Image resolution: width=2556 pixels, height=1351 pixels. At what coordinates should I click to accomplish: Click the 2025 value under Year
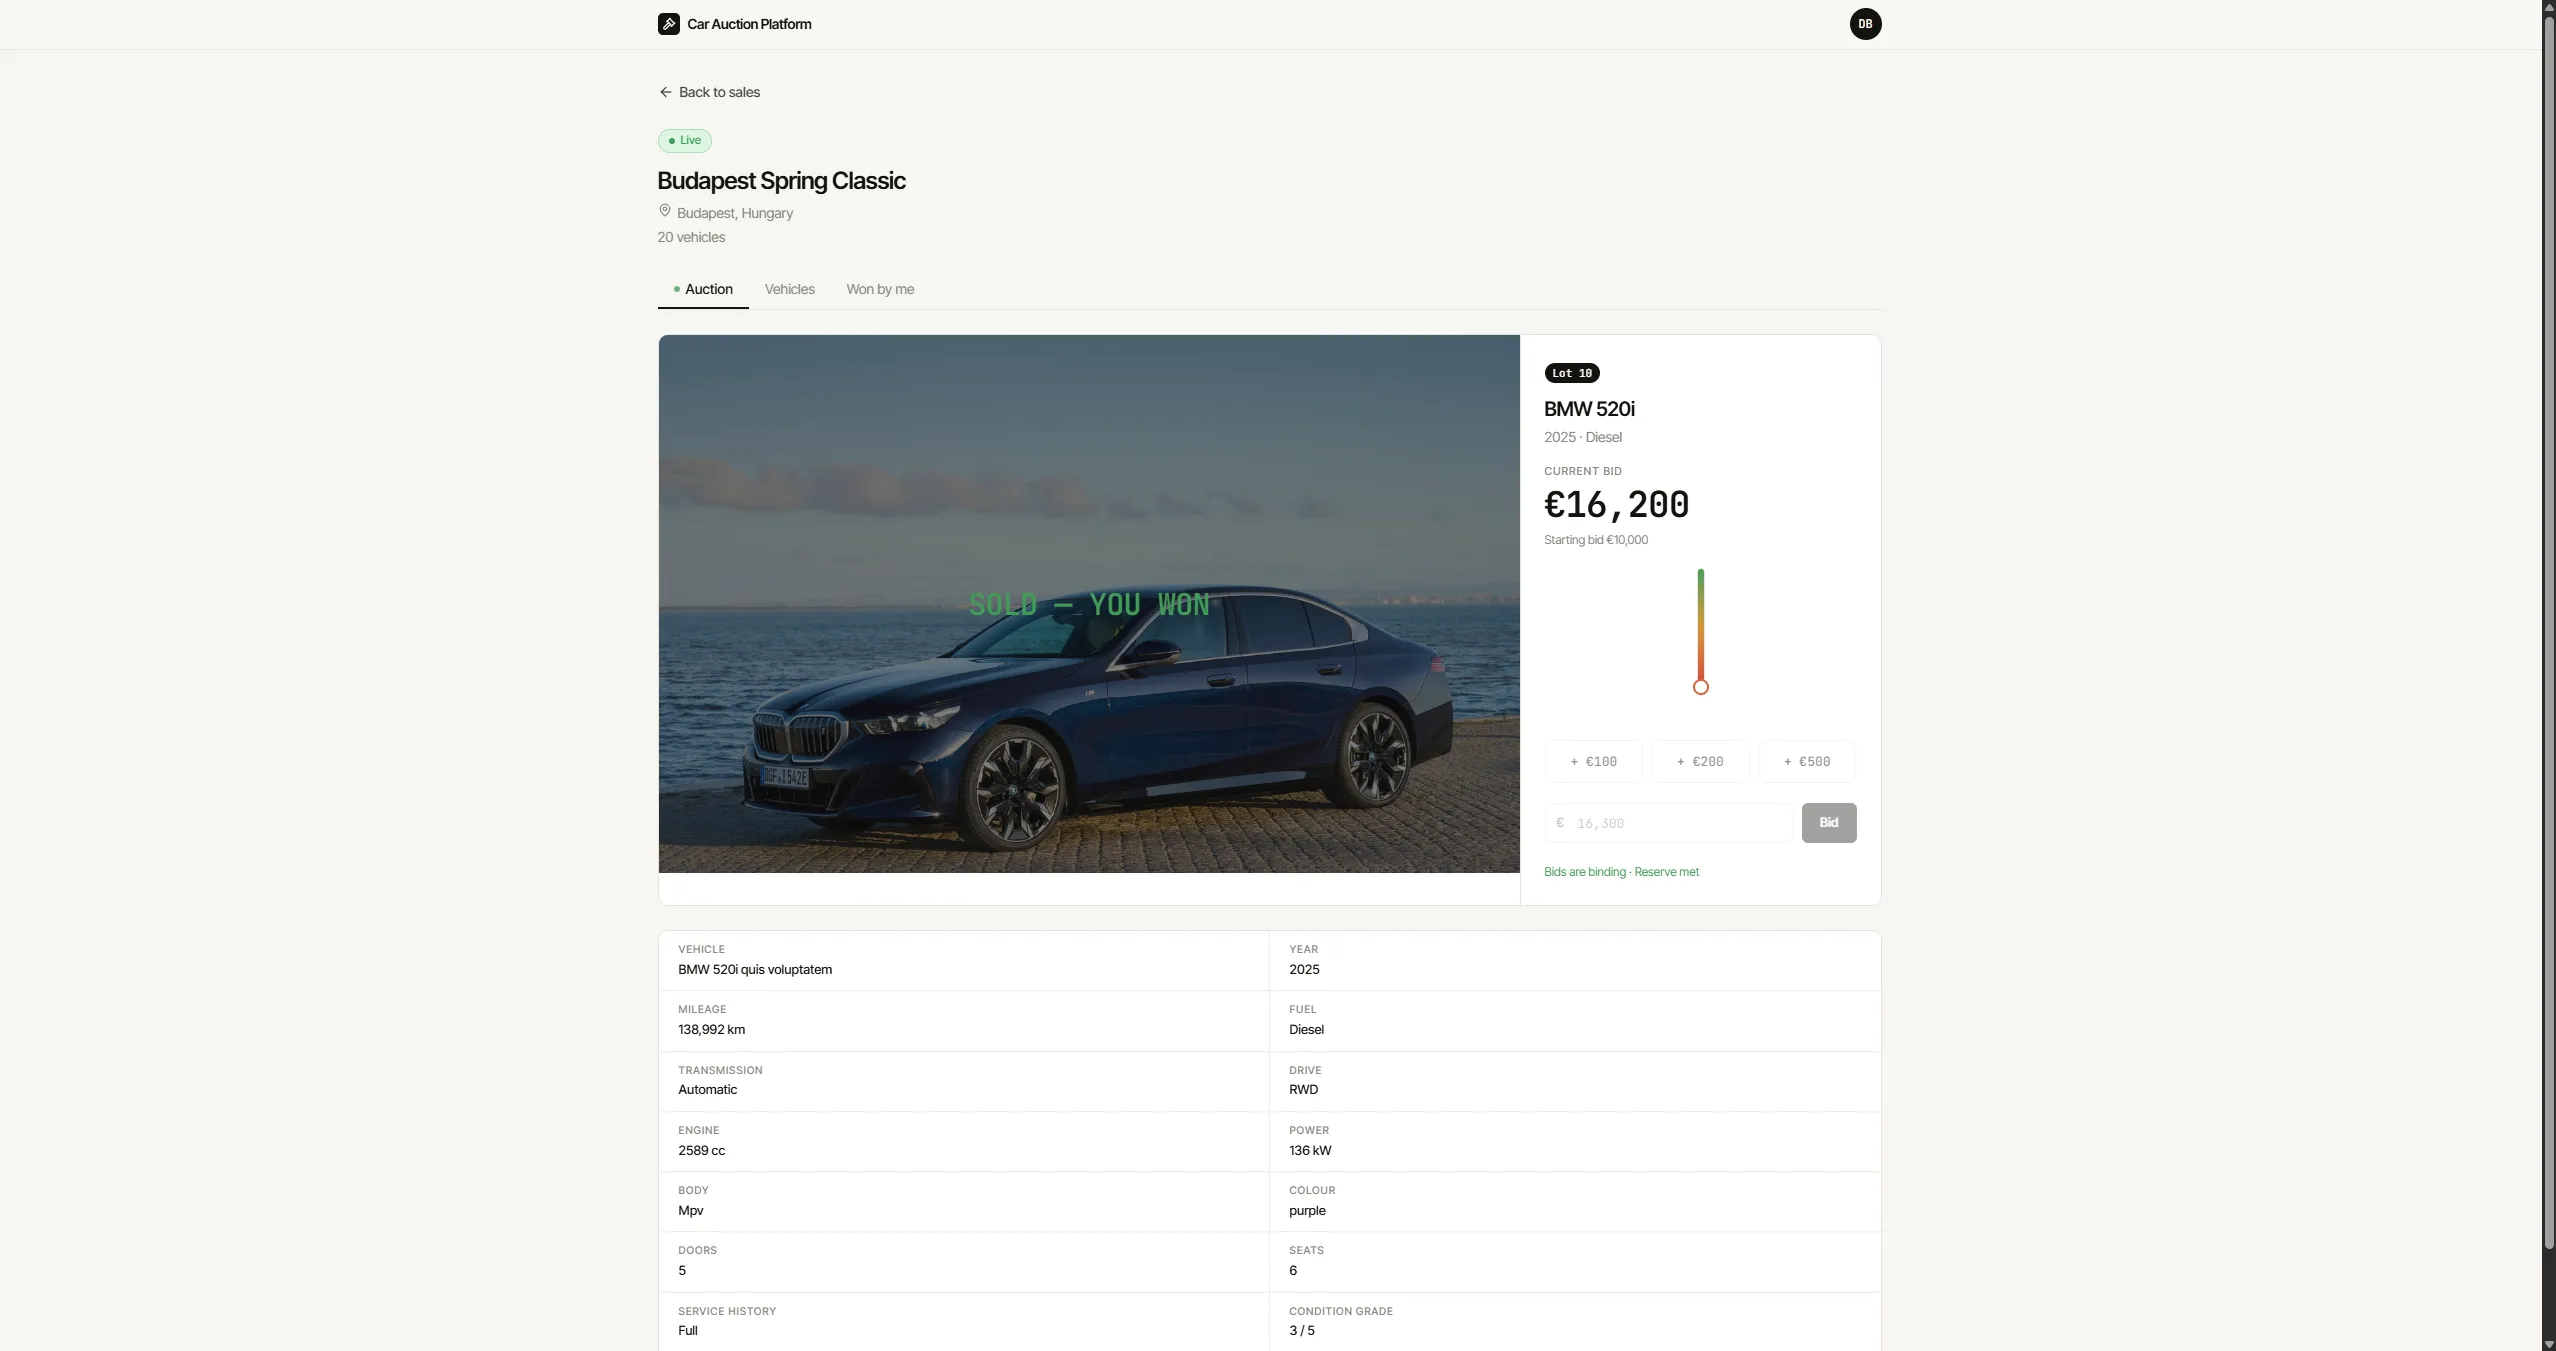click(1304, 970)
